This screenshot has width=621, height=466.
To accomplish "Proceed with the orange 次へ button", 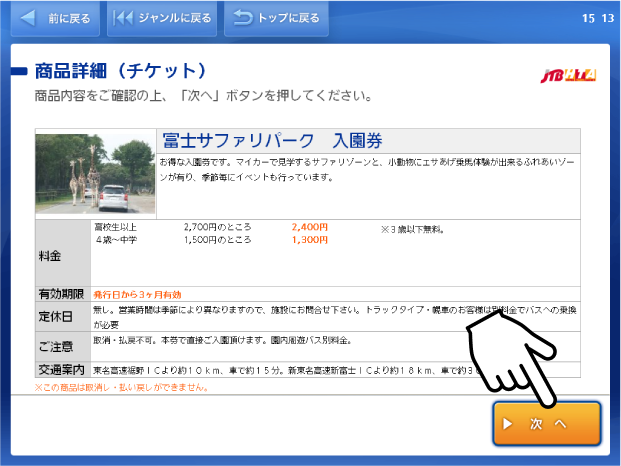I will point(547,424).
